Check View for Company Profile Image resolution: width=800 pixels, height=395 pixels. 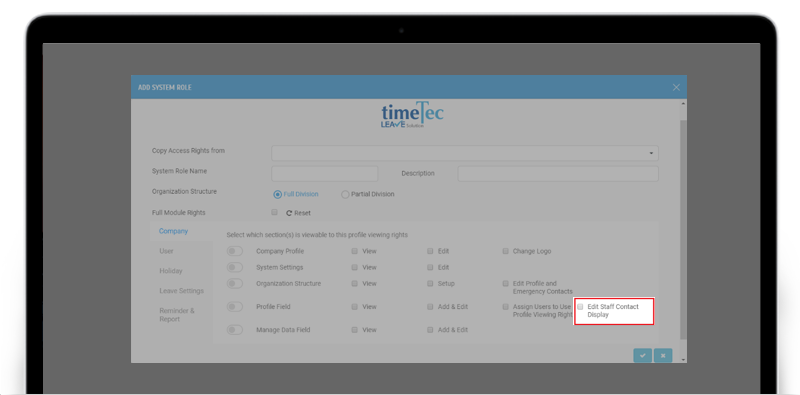tap(354, 251)
